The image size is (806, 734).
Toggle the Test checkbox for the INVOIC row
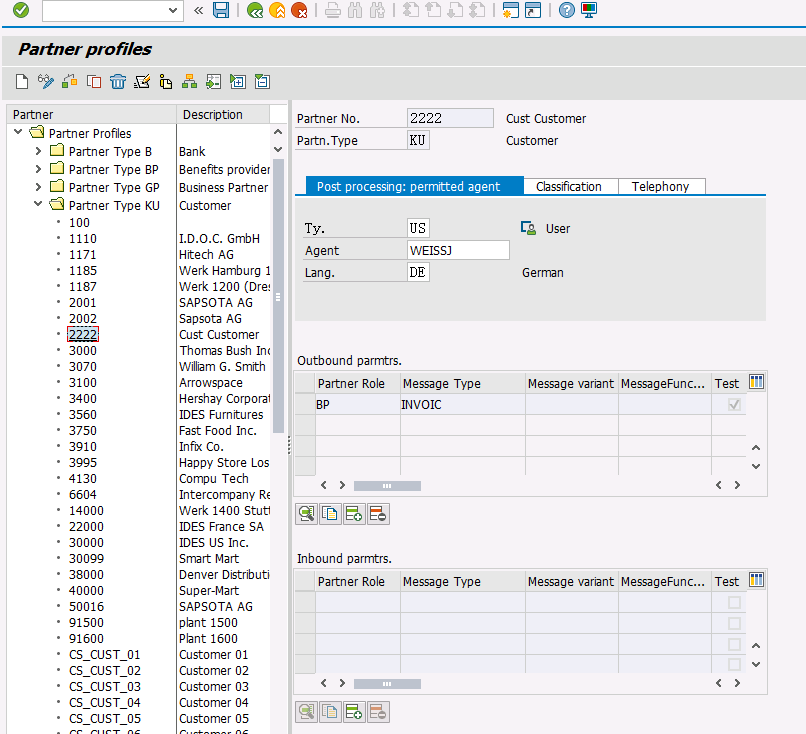click(x=735, y=405)
